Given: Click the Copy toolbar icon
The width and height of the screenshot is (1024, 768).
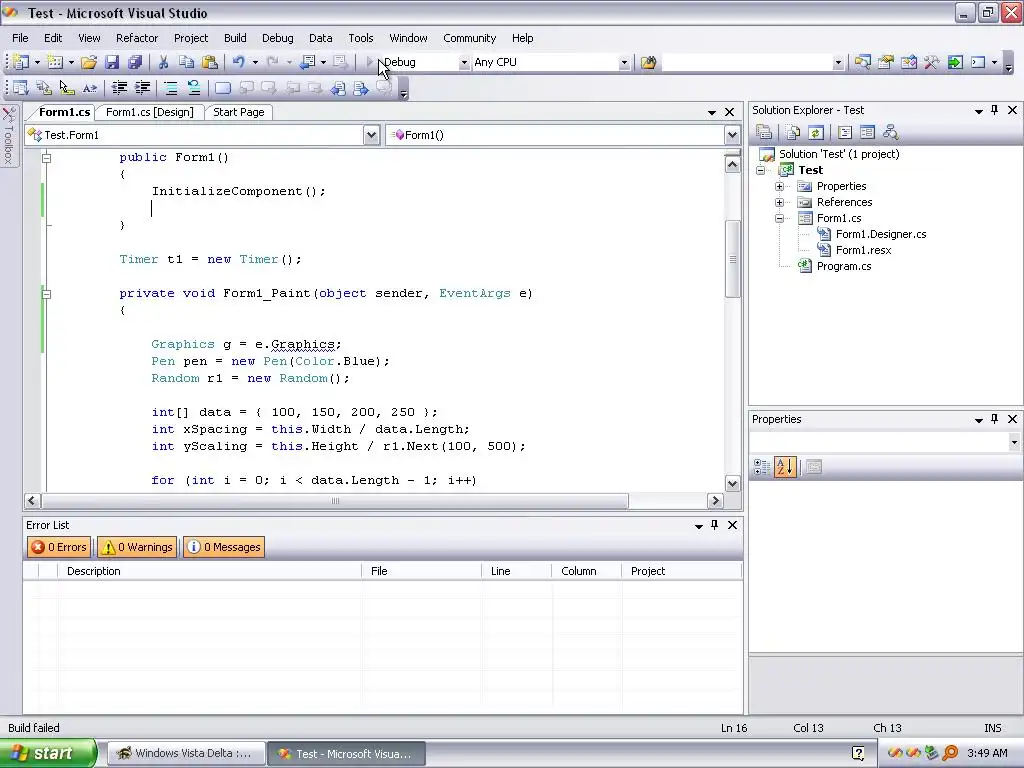Looking at the screenshot, I should click(187, 62).
